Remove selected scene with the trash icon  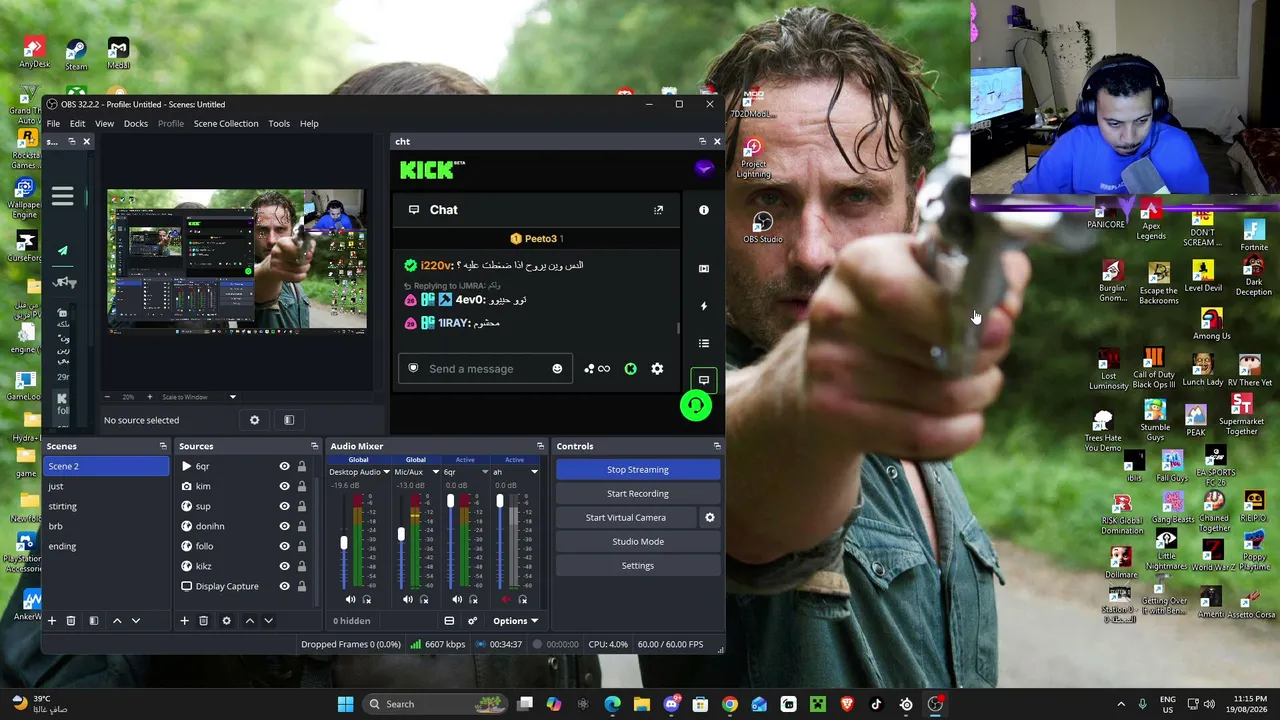(71, 621)
